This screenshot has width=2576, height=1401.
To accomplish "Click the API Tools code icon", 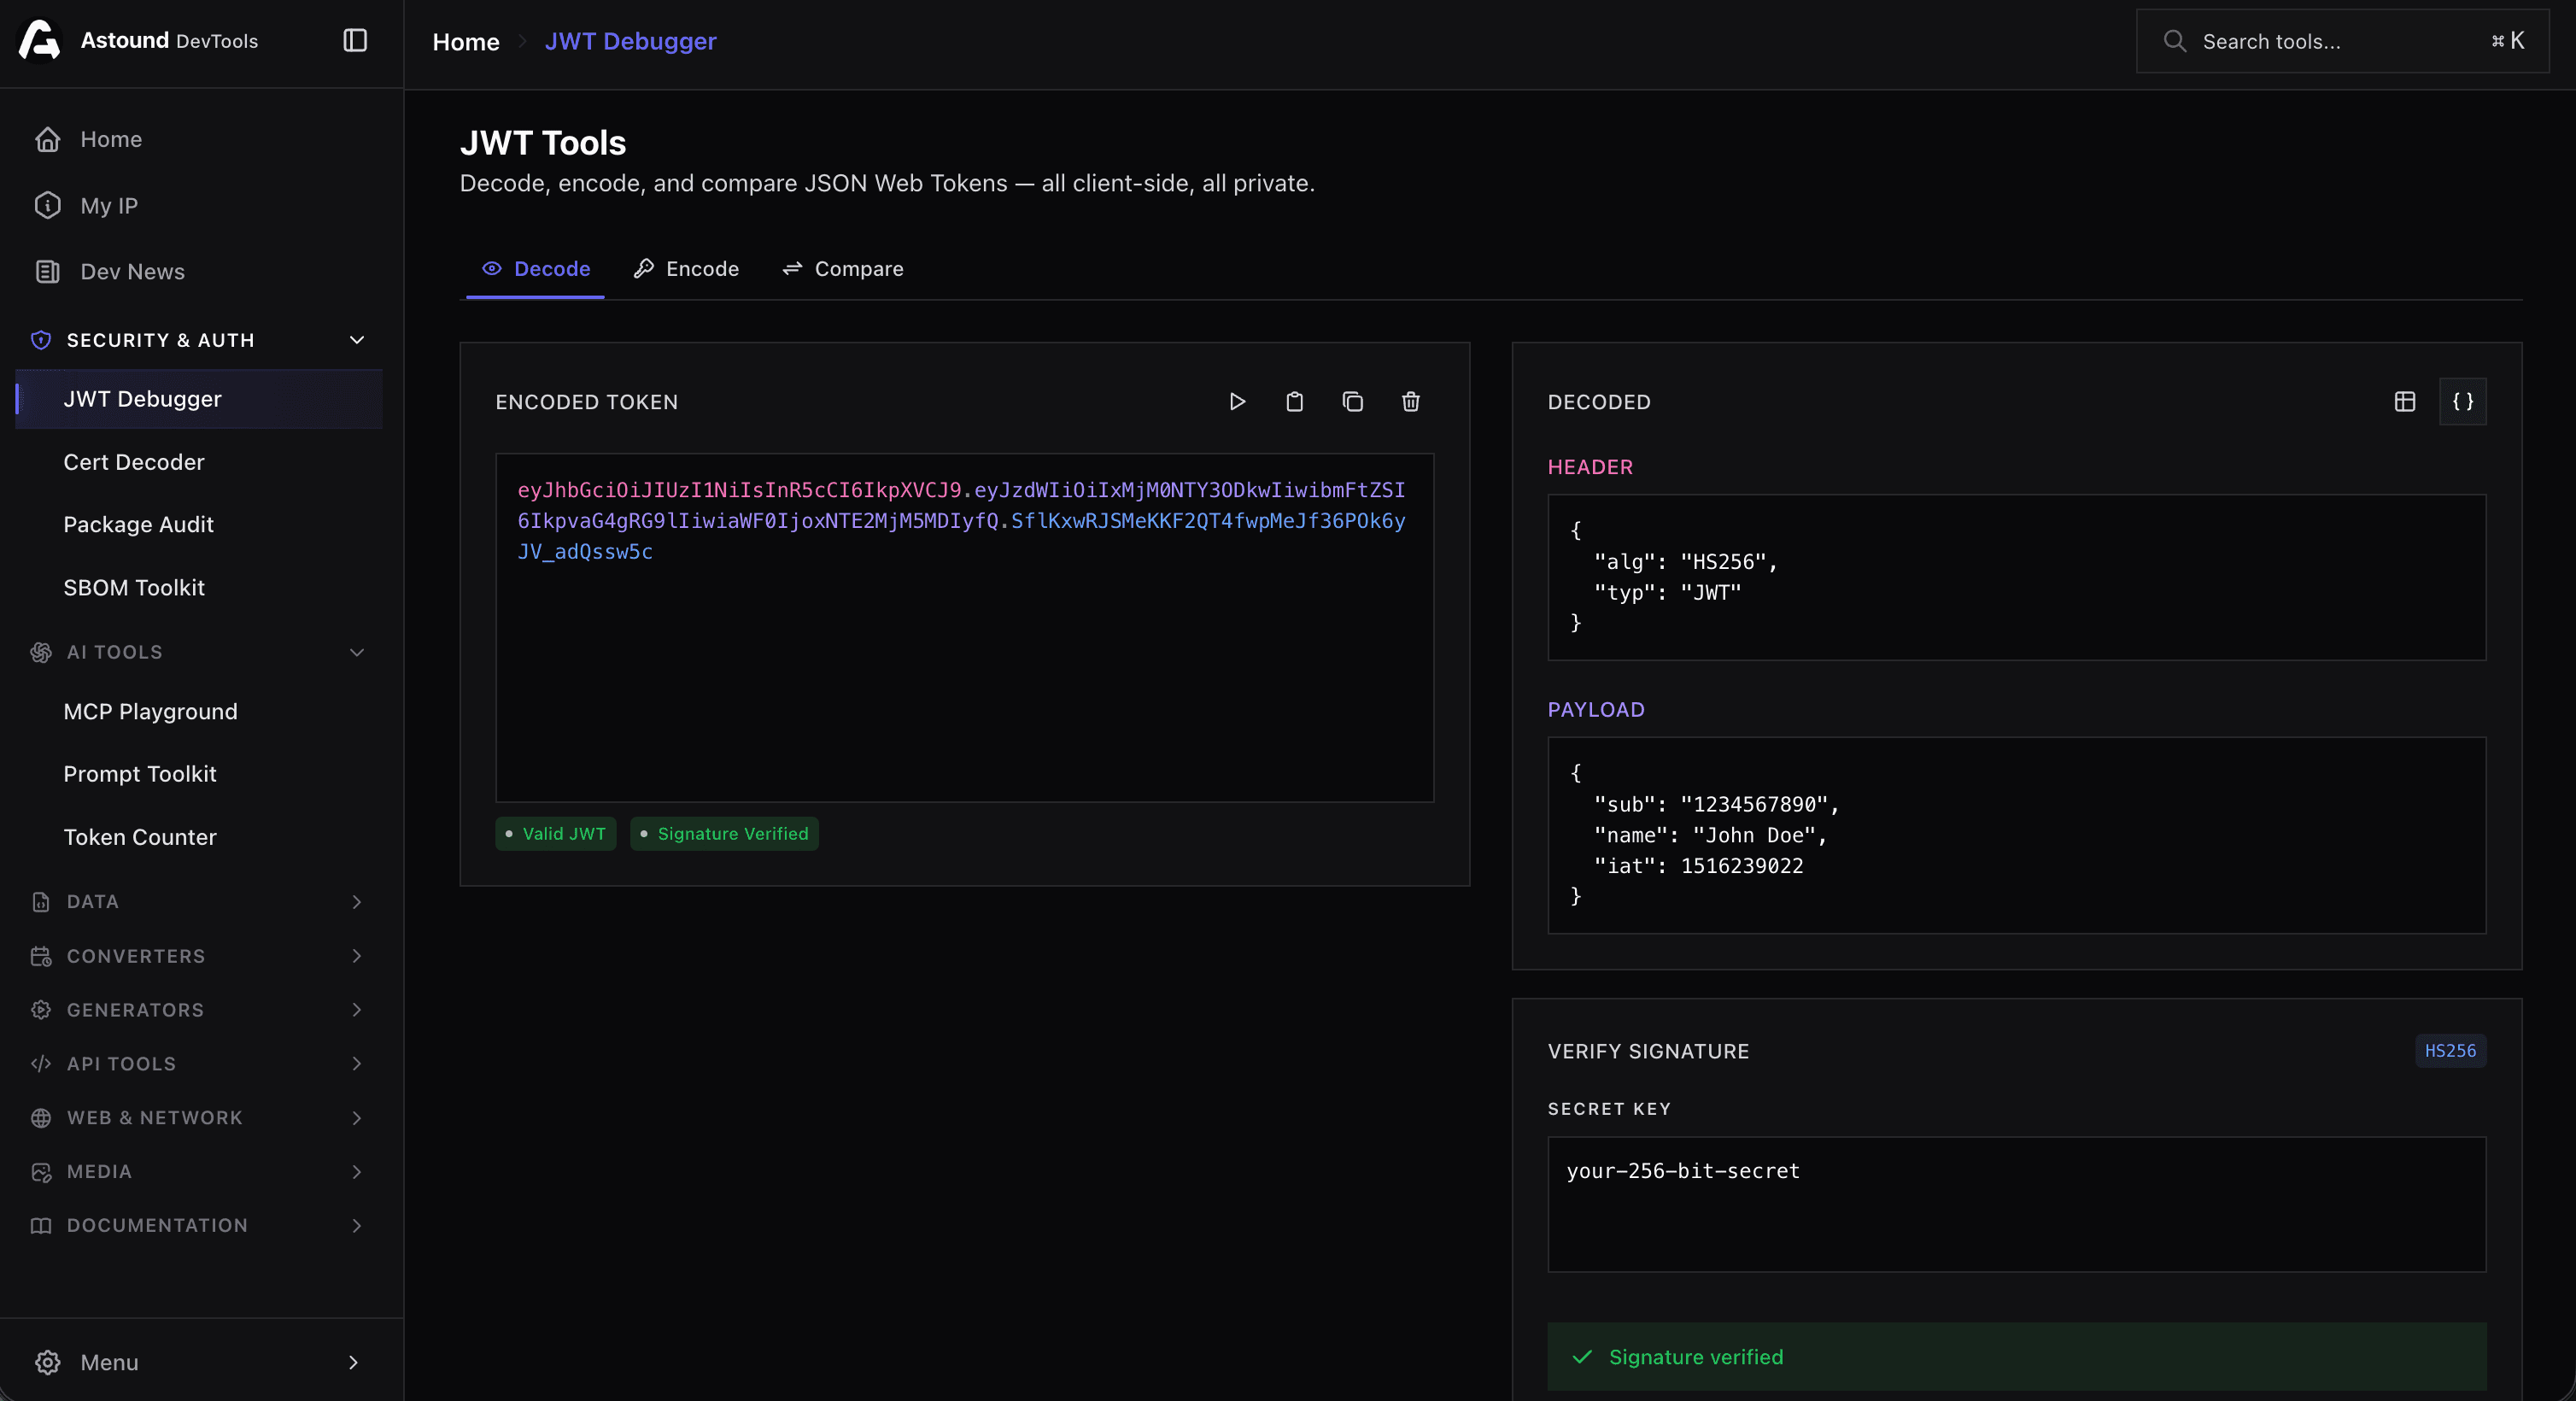I will pos(41,1064).
